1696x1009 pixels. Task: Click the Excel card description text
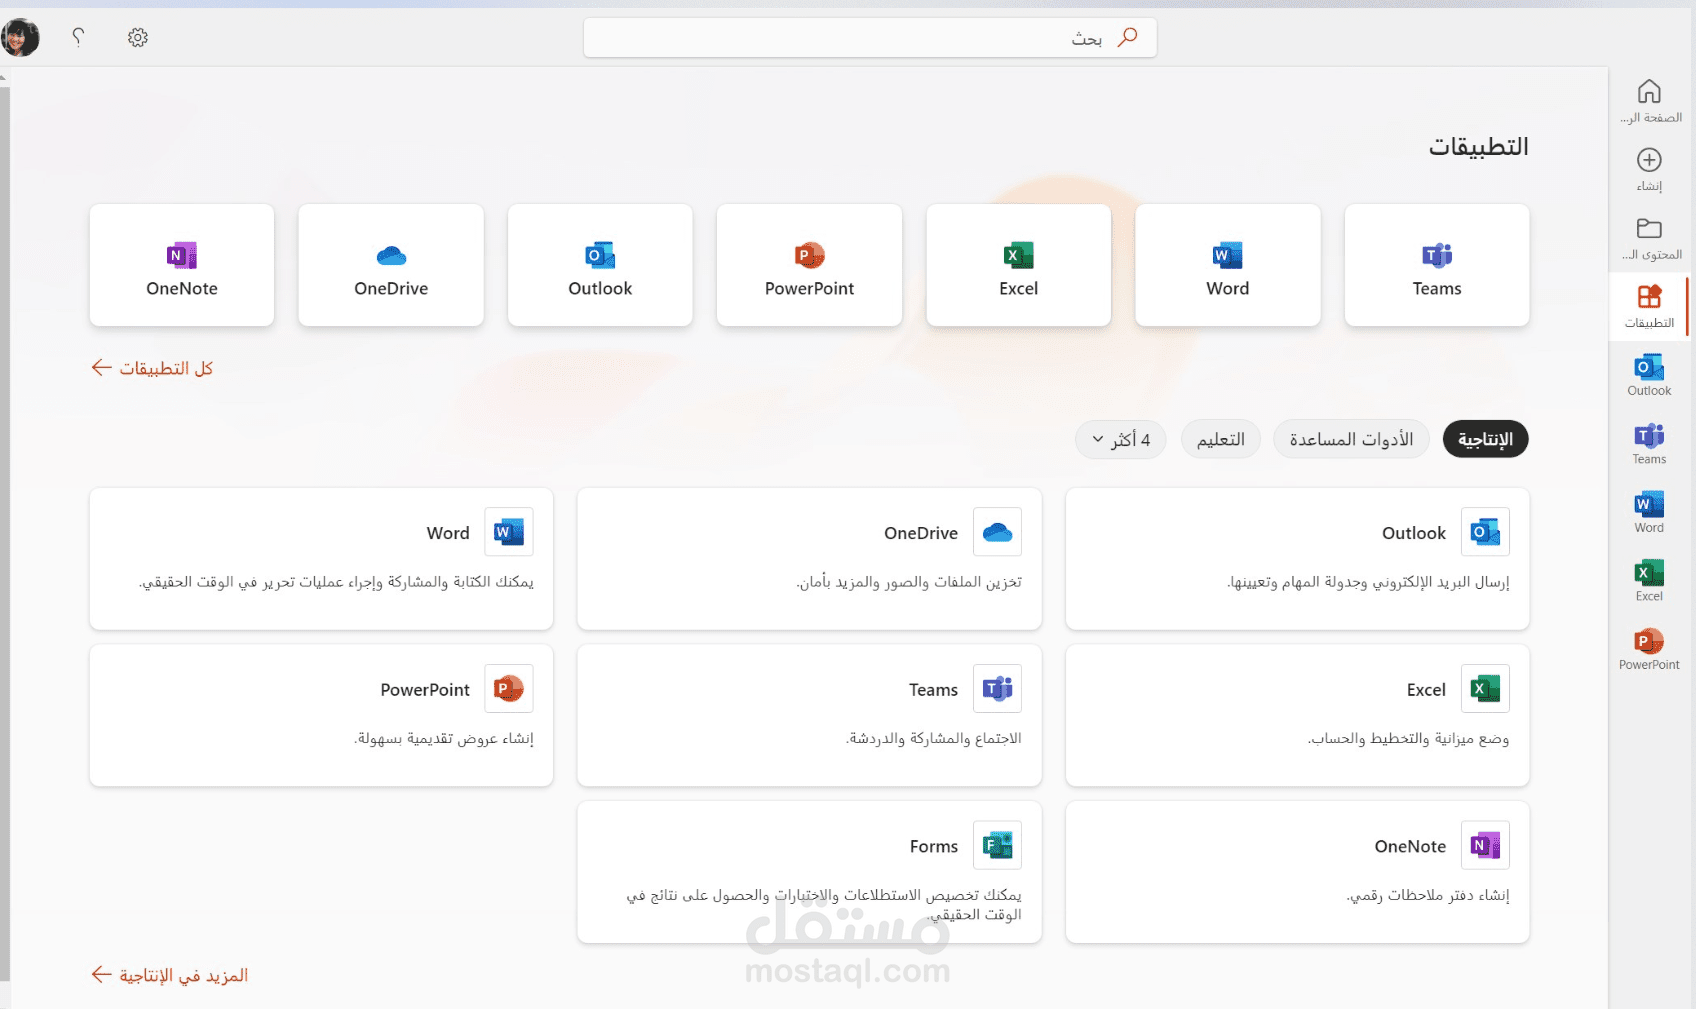(1408, 739)
